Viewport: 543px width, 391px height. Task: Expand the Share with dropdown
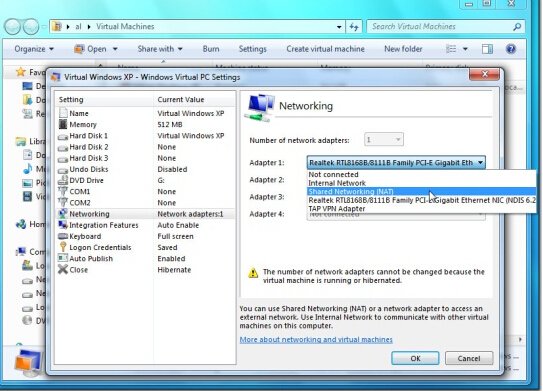[160, 49]
